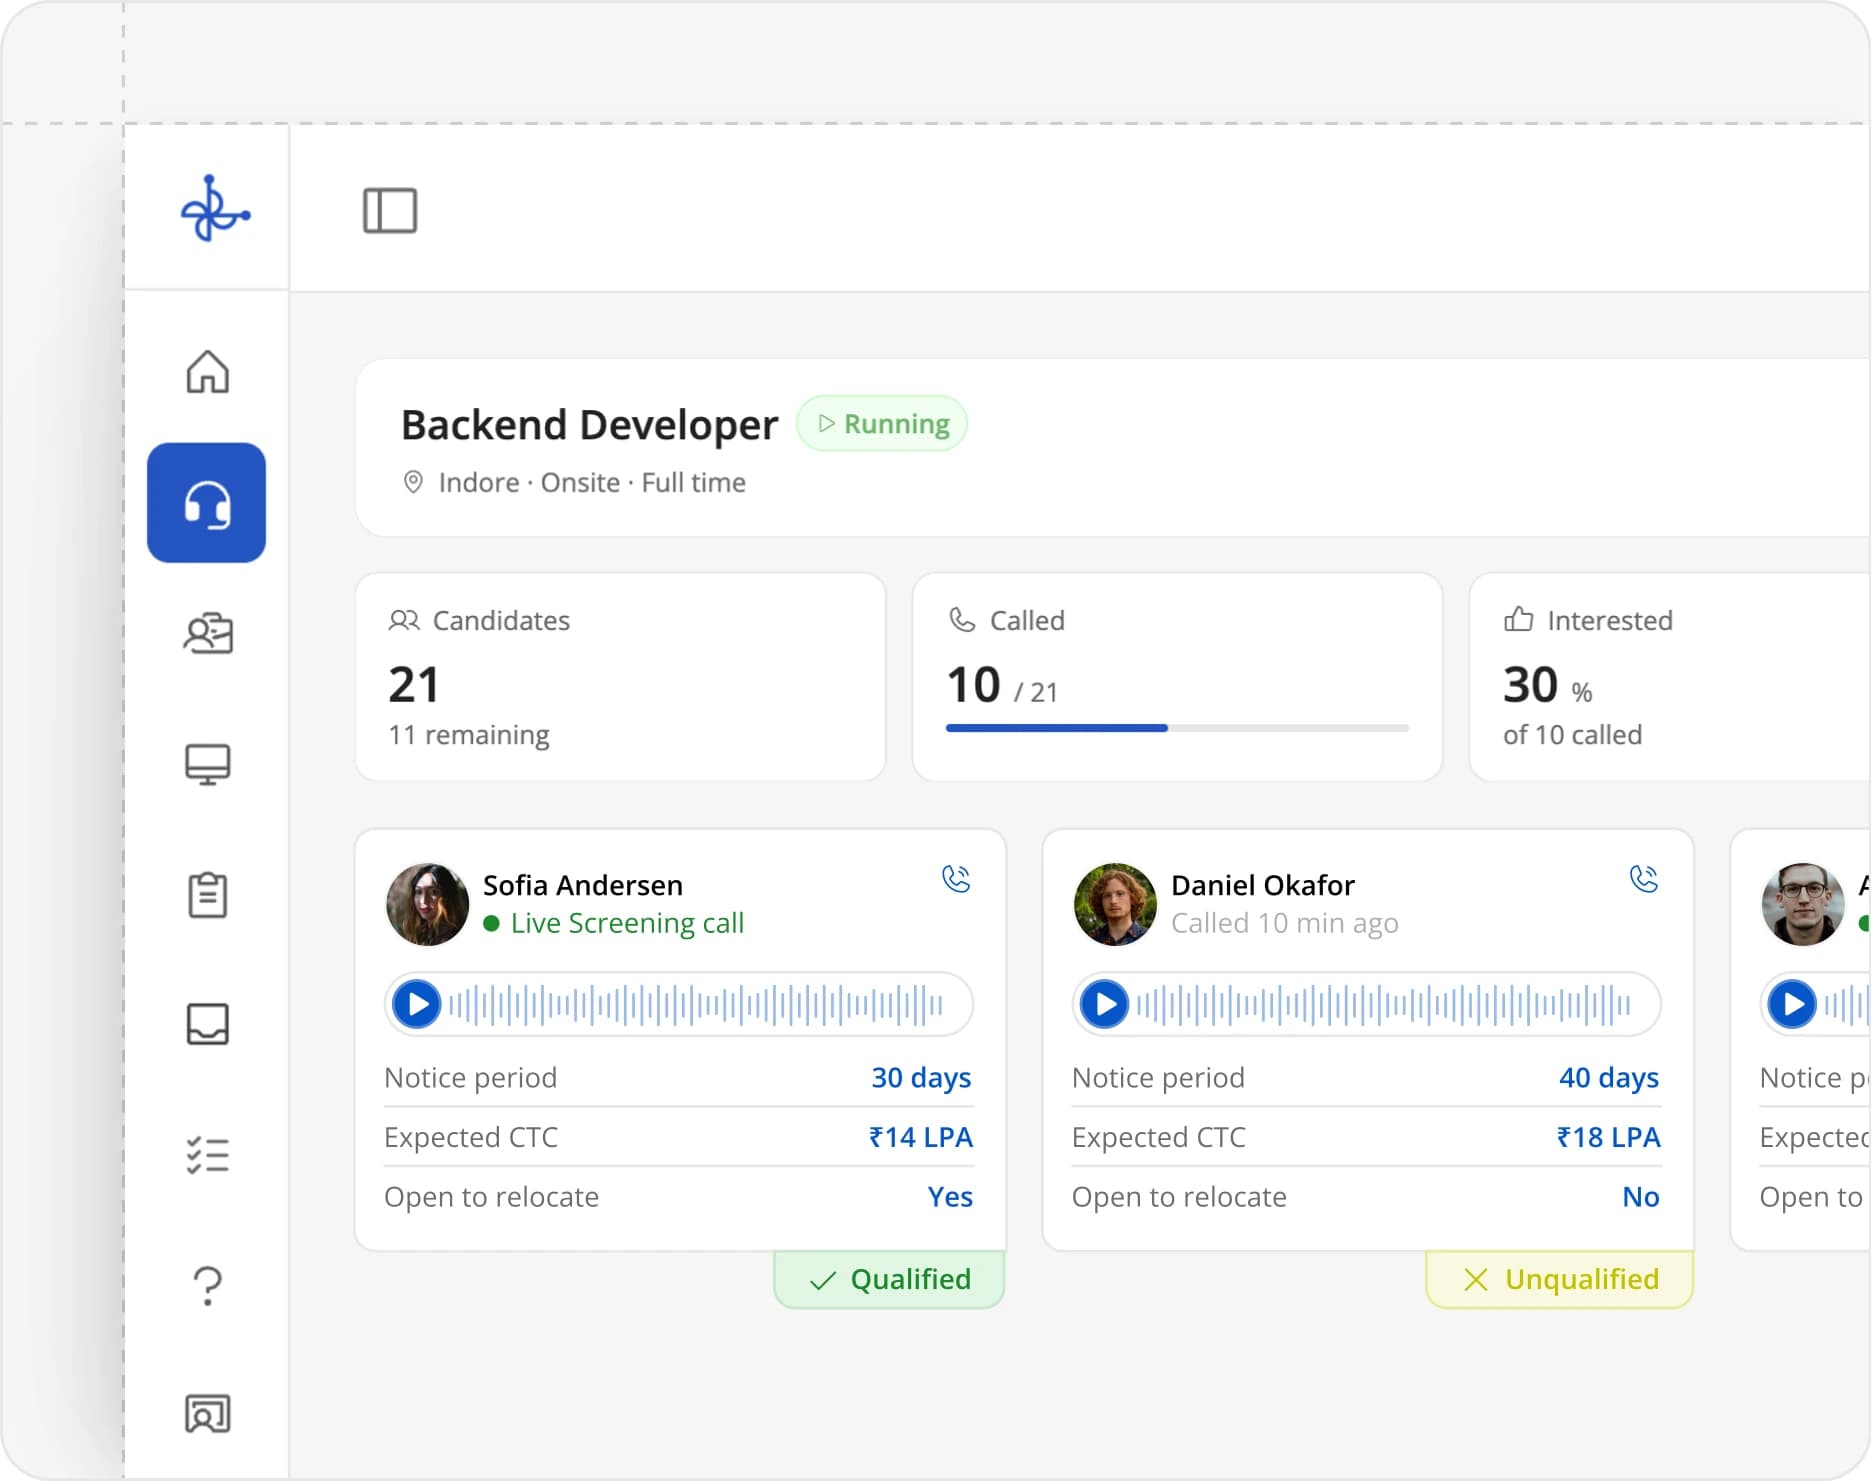The image size is (1871, 1481).
Task: Click the Sofia Andersen name
Action: tap(583, 885)
